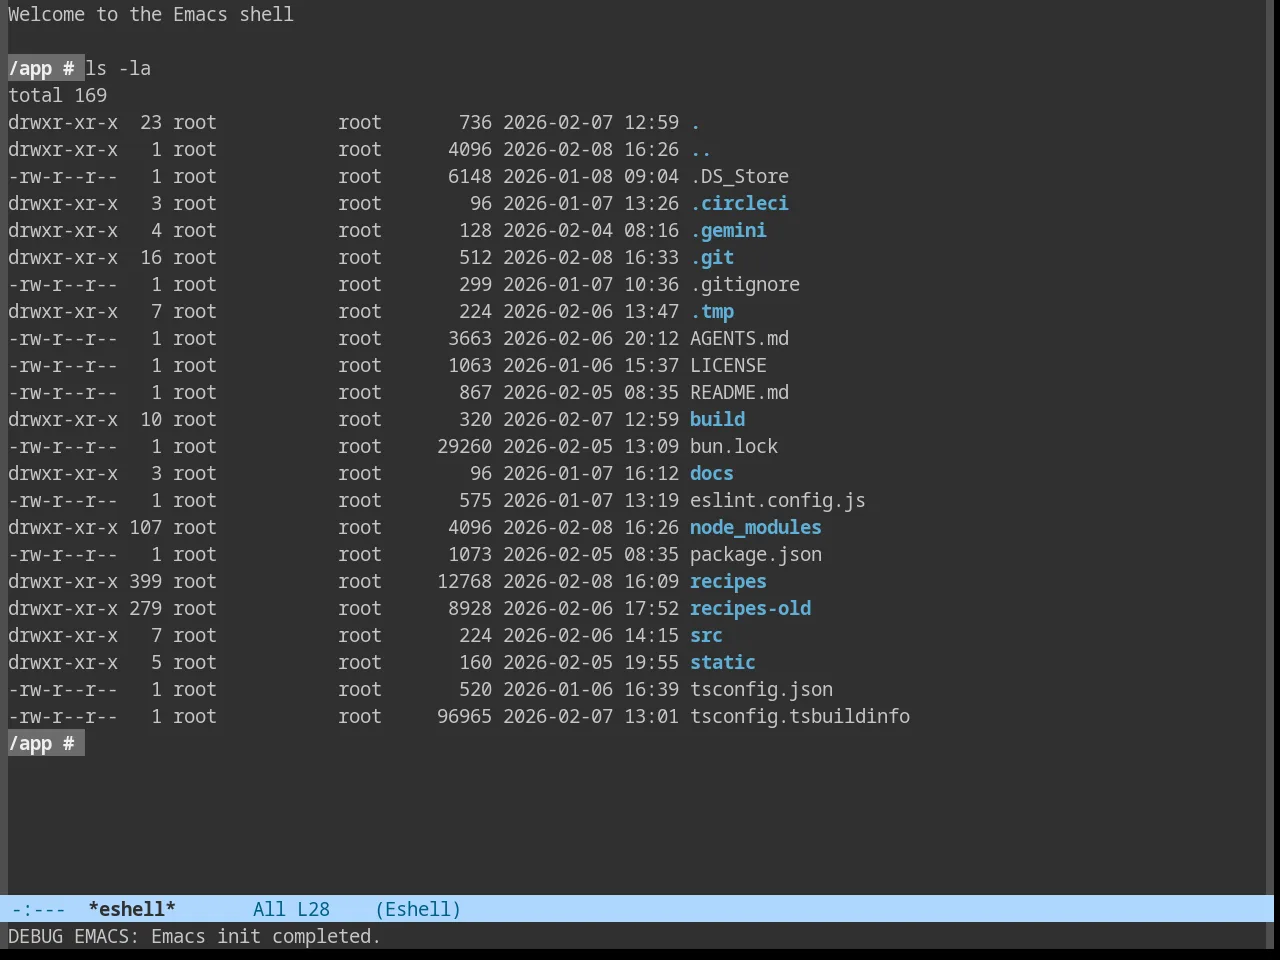
Task: Click the timestamp 2026-02-08 16:33
Action: pos(591,257)
